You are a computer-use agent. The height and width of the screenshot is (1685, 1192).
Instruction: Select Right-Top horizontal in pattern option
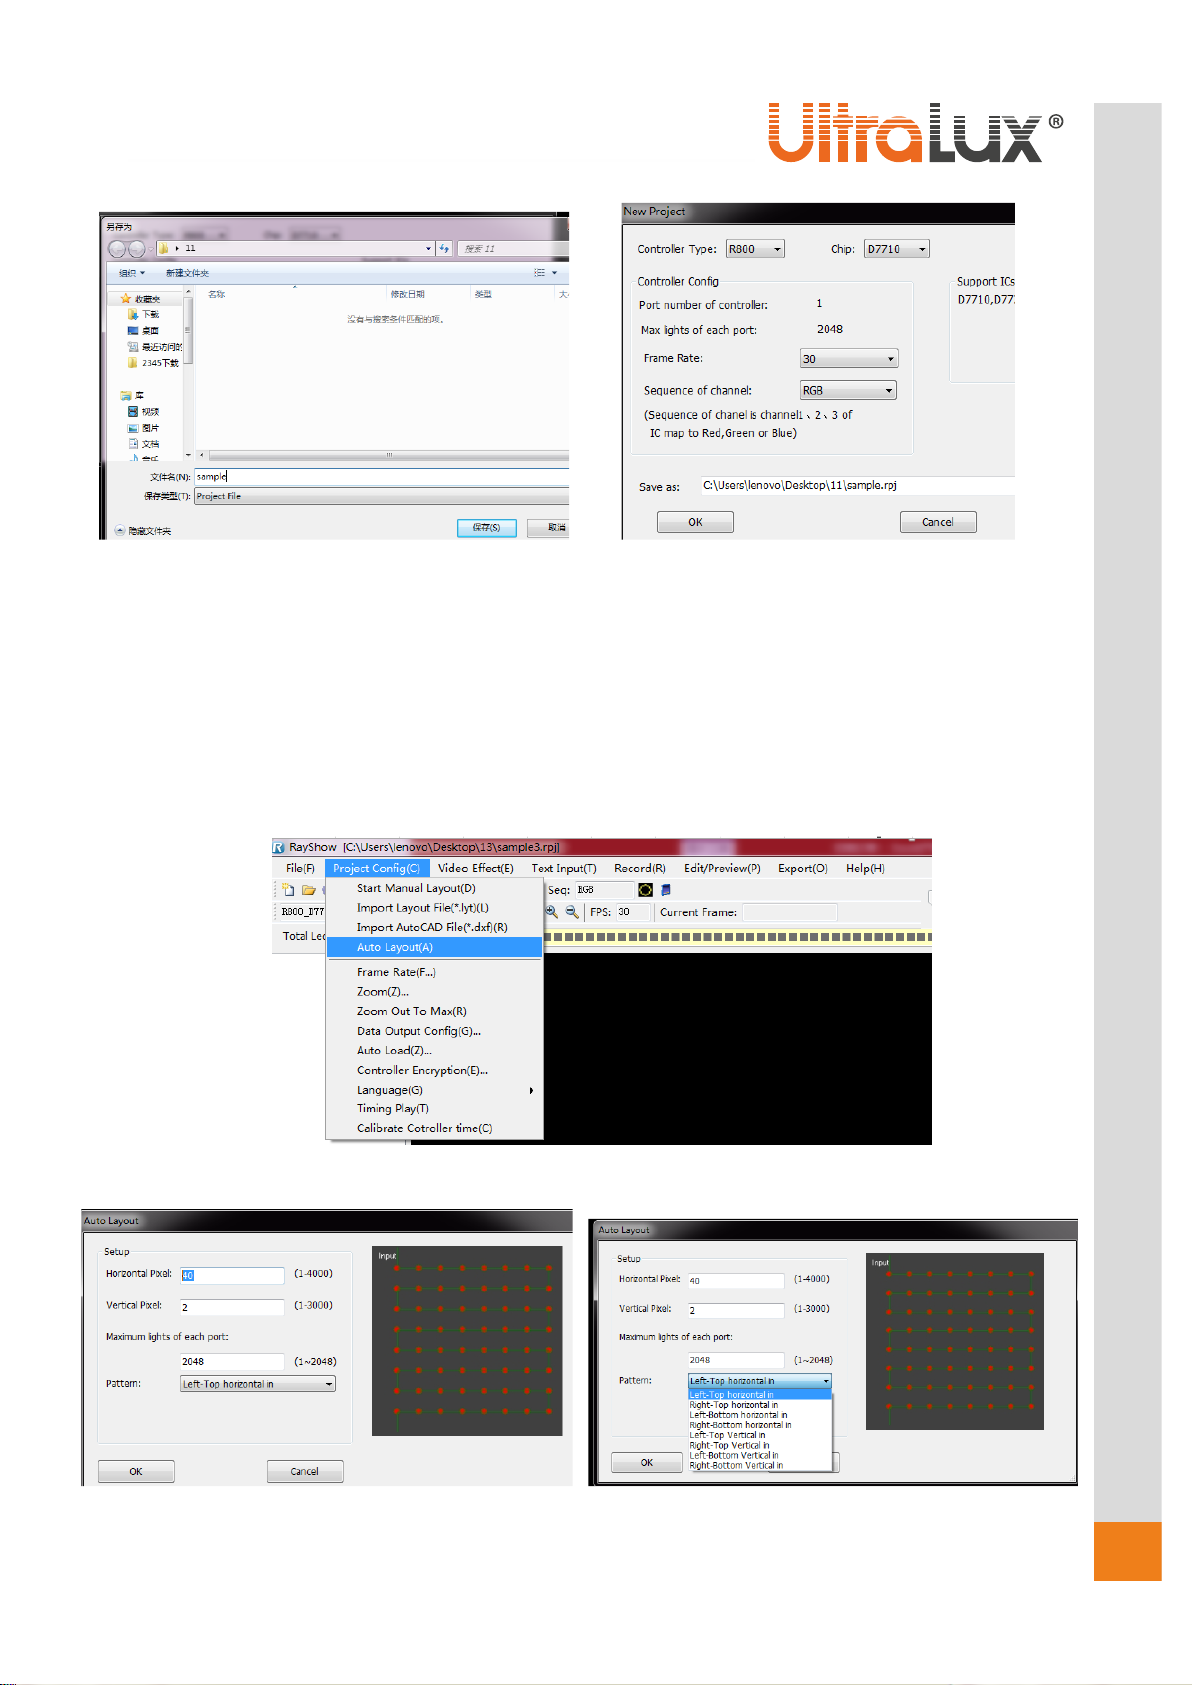pyautogui.click(x=734, y=1405)
